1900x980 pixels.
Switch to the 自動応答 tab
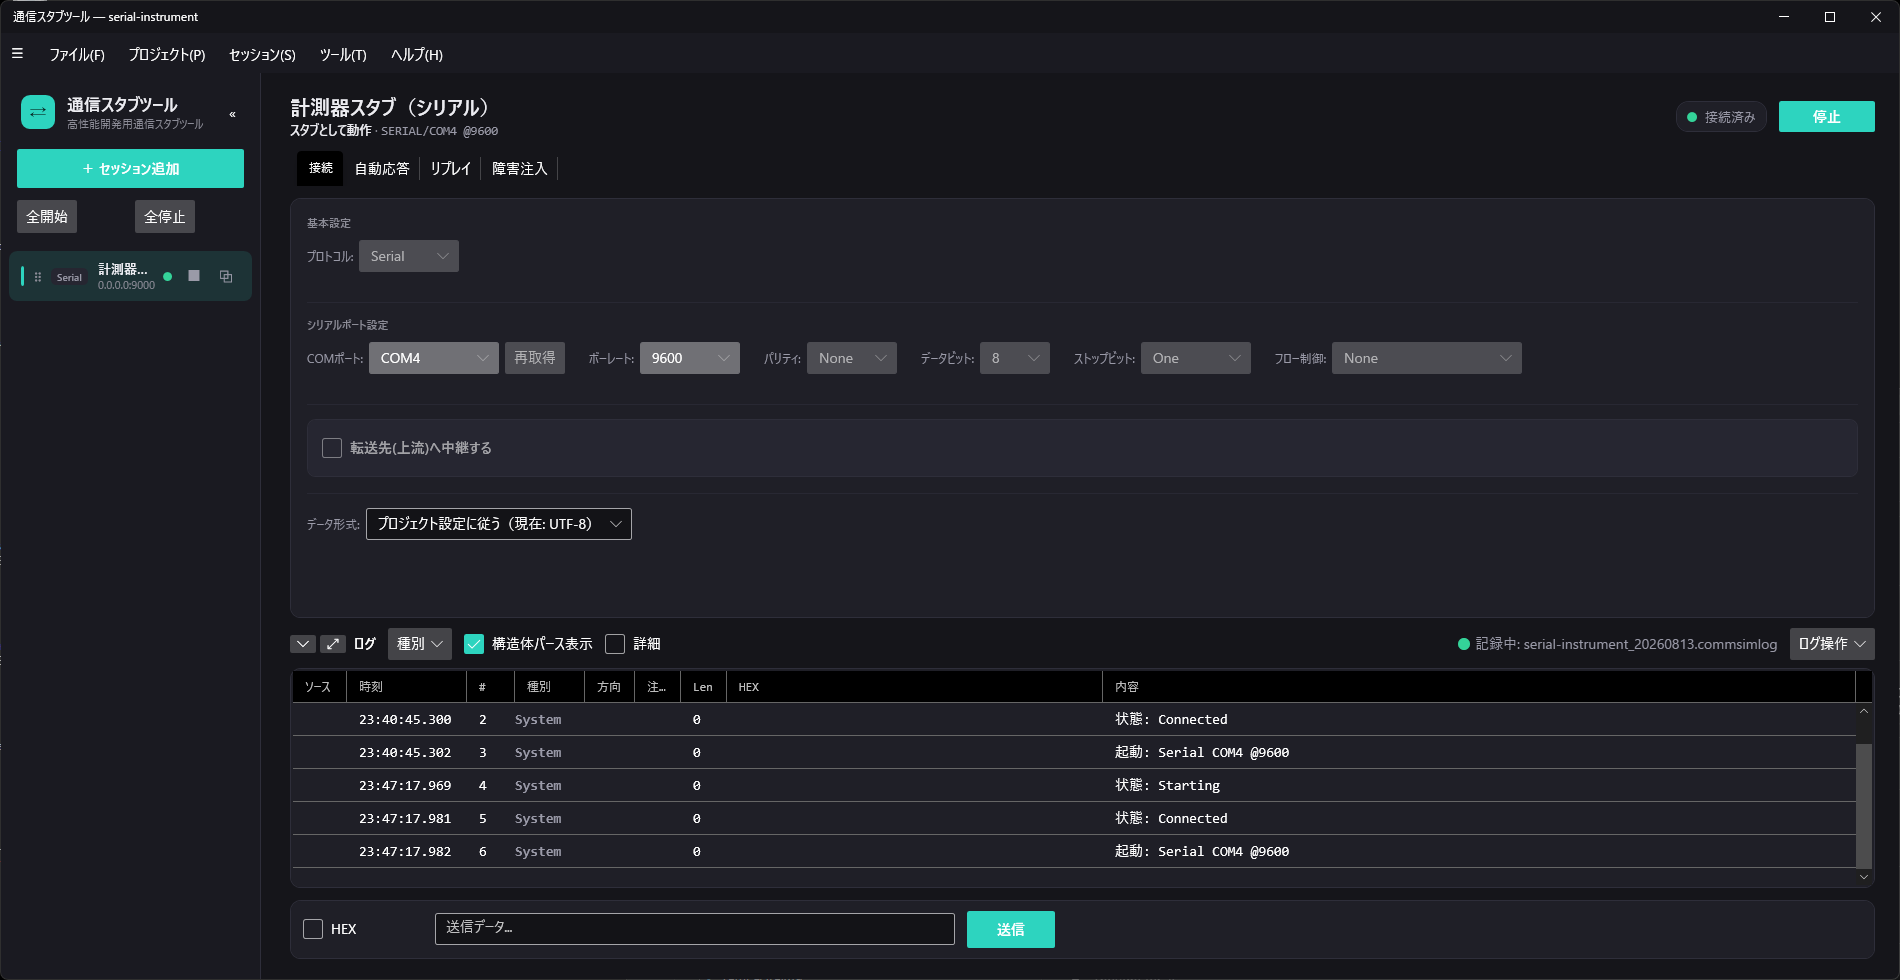(x=382, y=168)
